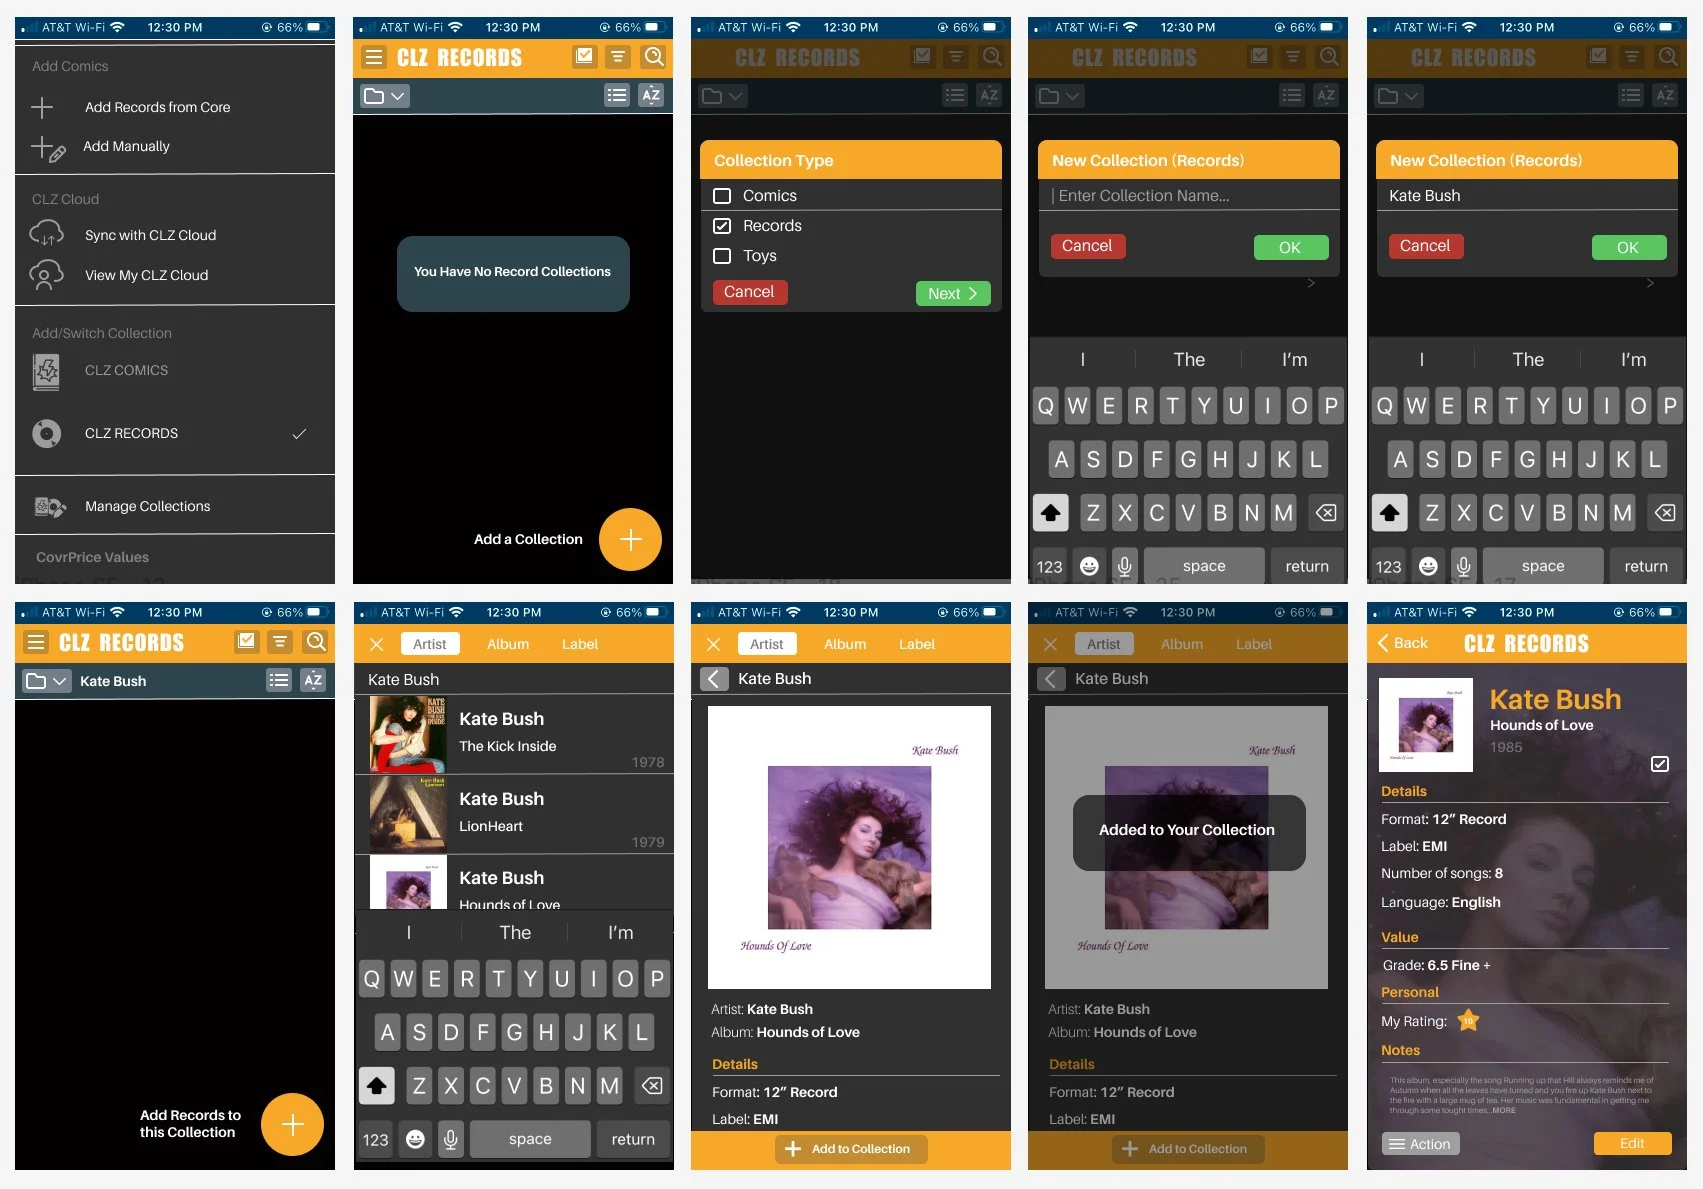Cancel the dialog with Kate Bush entered as name
This screenshot has width=1703, height=1189.
pos(1426,246)
